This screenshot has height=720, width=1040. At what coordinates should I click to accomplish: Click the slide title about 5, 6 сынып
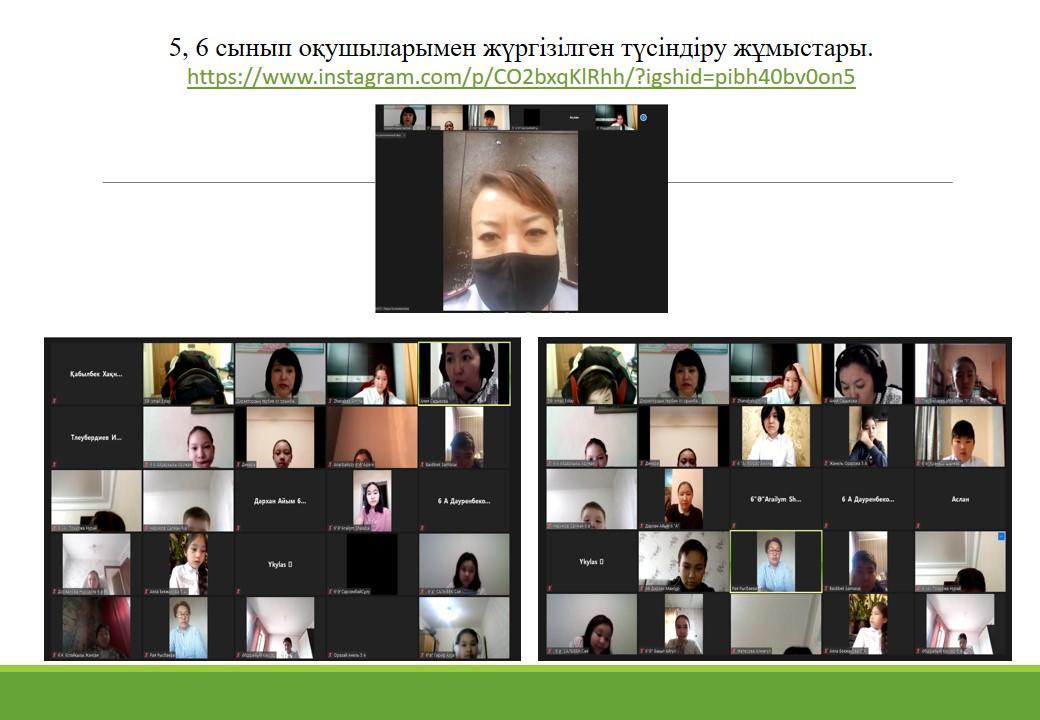click(521, 47)
